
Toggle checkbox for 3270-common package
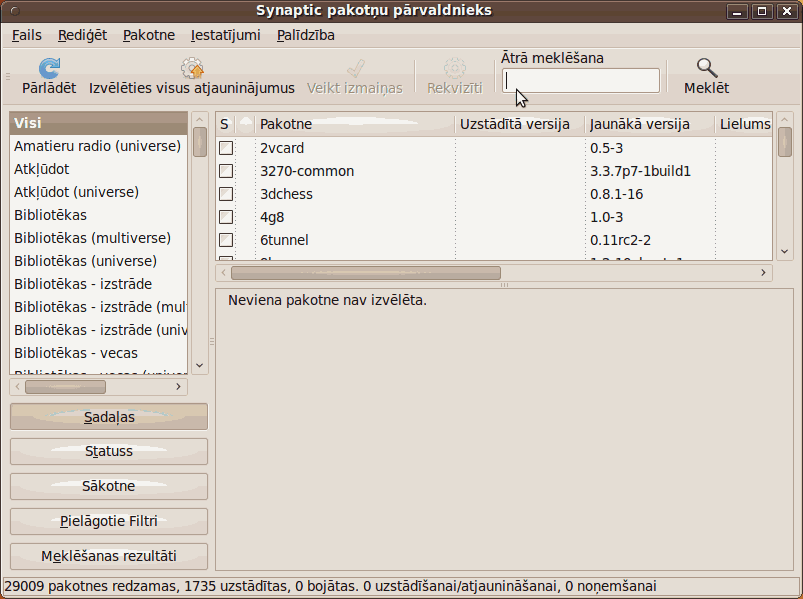click(226, 171)
